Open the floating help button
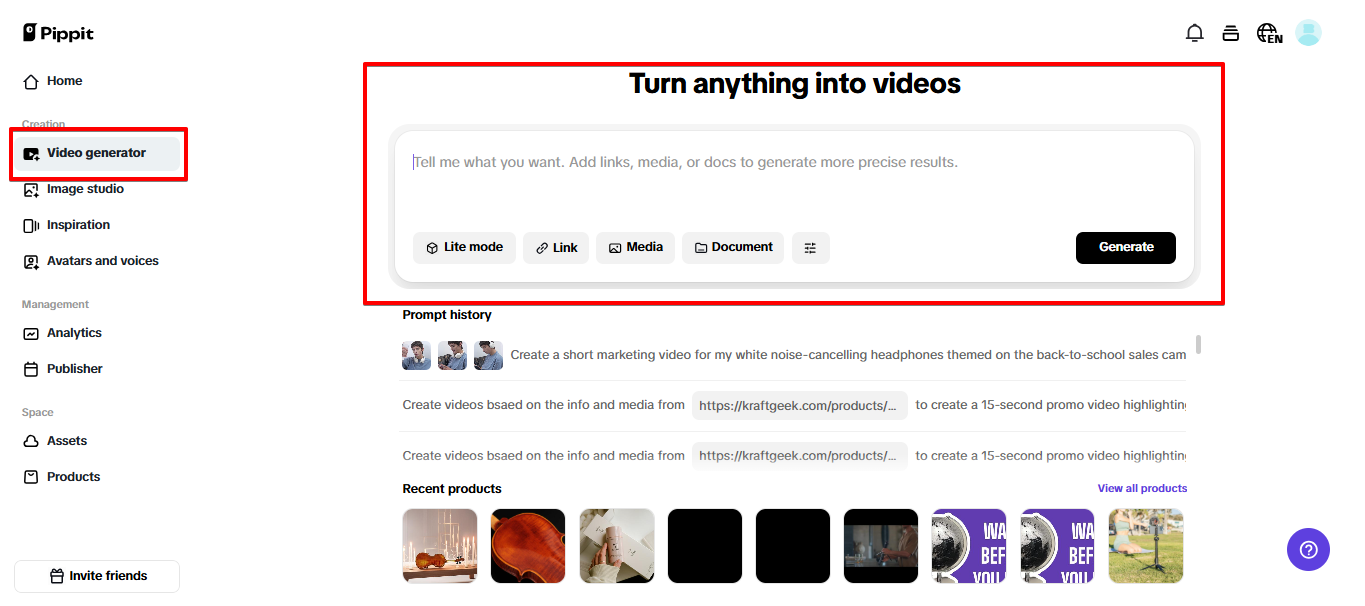The width and height of the screenshot is (1365, 606). coord(1308,549)
